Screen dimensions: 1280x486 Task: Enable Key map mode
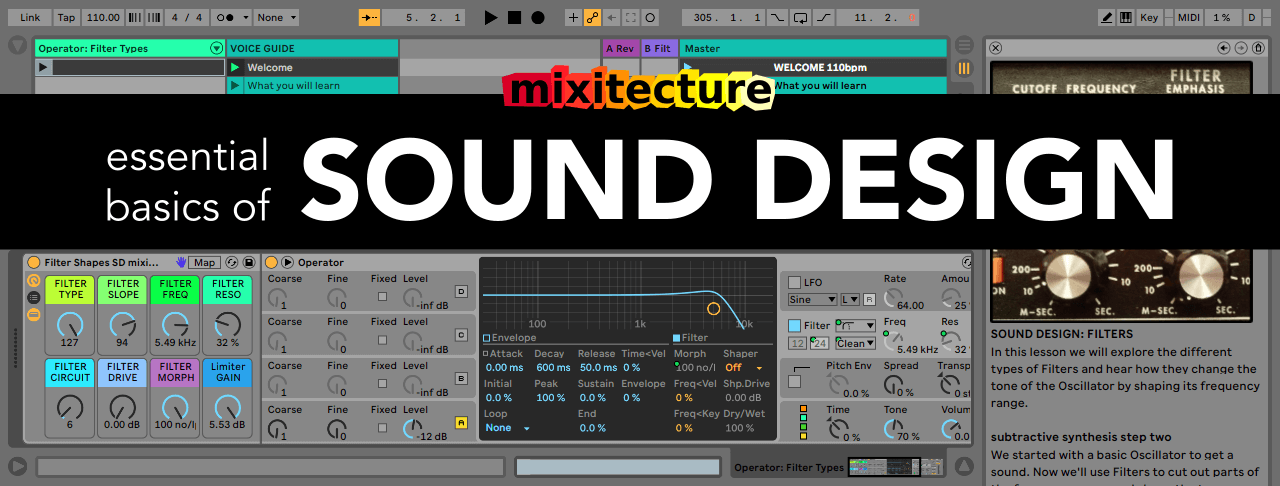pyautogui.click(x=1149, y=17)
